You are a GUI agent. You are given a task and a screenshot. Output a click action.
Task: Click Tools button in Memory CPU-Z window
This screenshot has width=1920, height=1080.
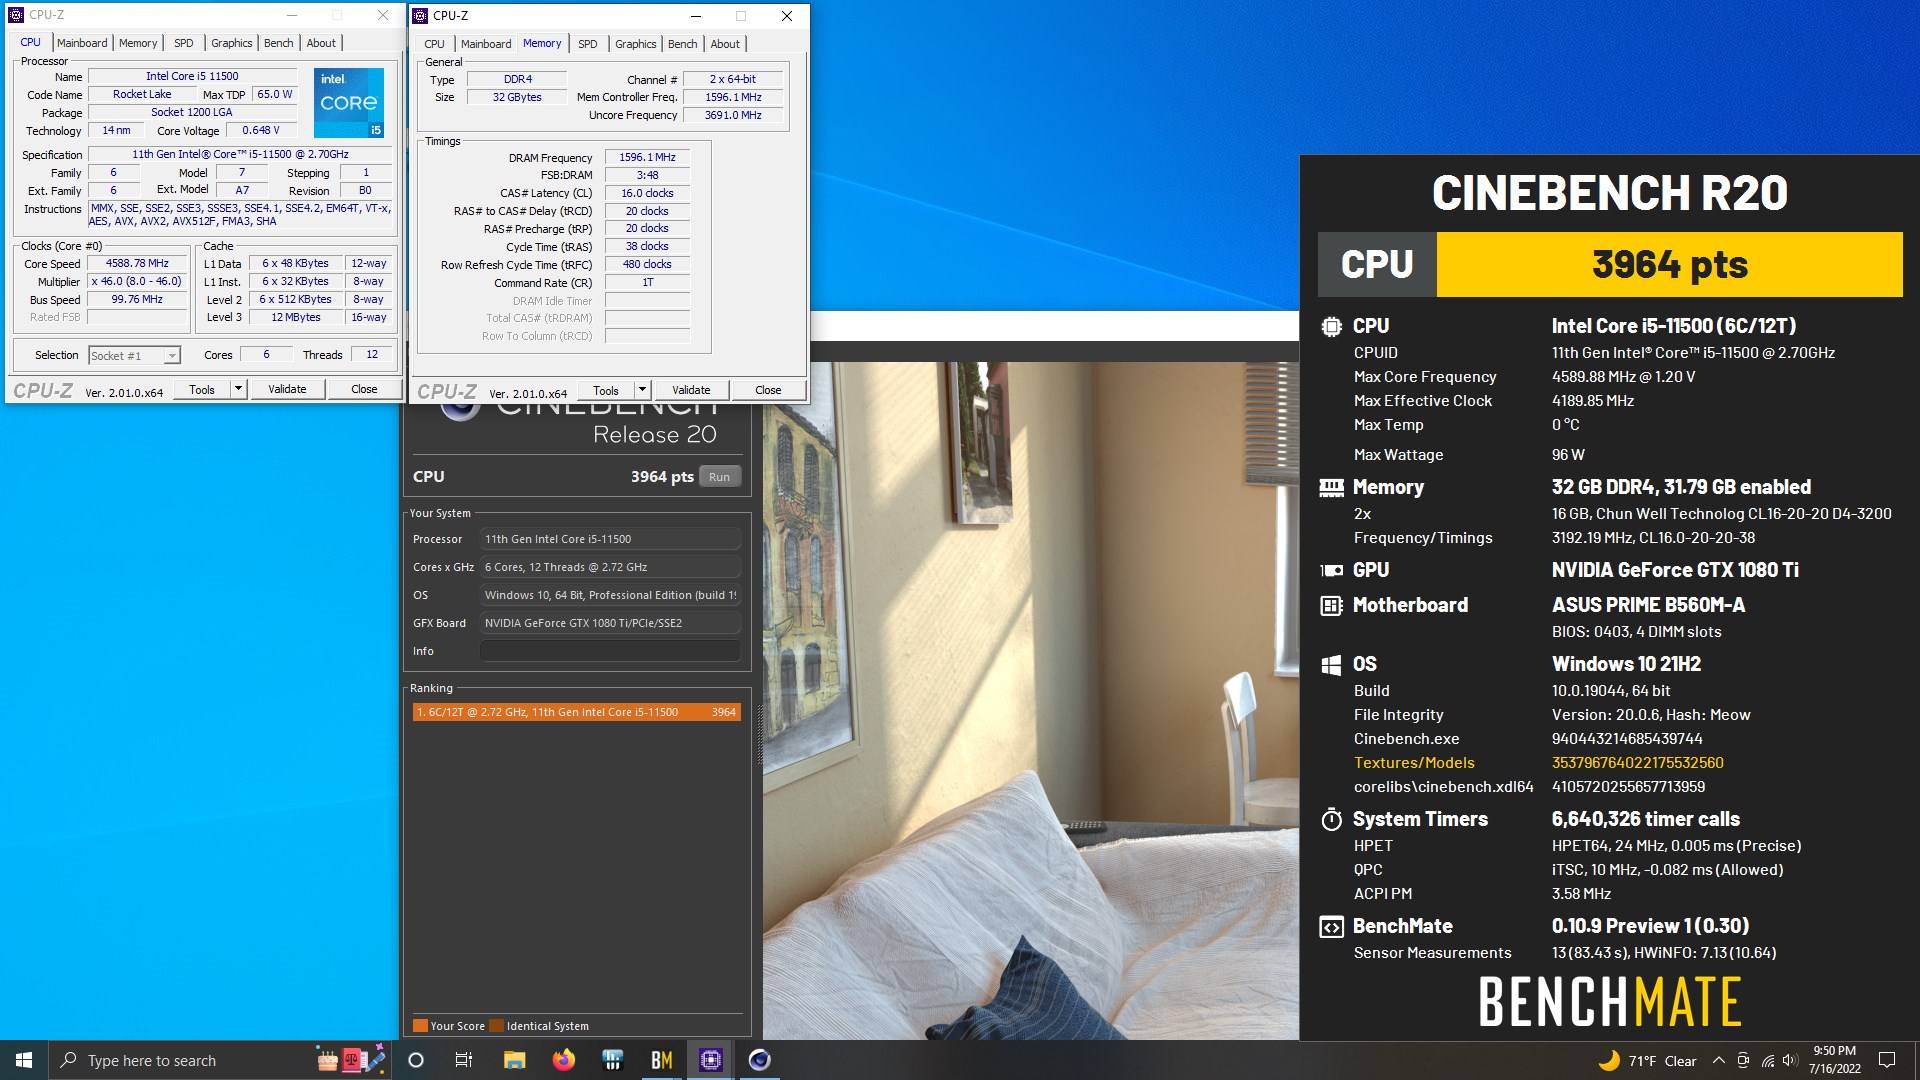(x=606, y=390)
